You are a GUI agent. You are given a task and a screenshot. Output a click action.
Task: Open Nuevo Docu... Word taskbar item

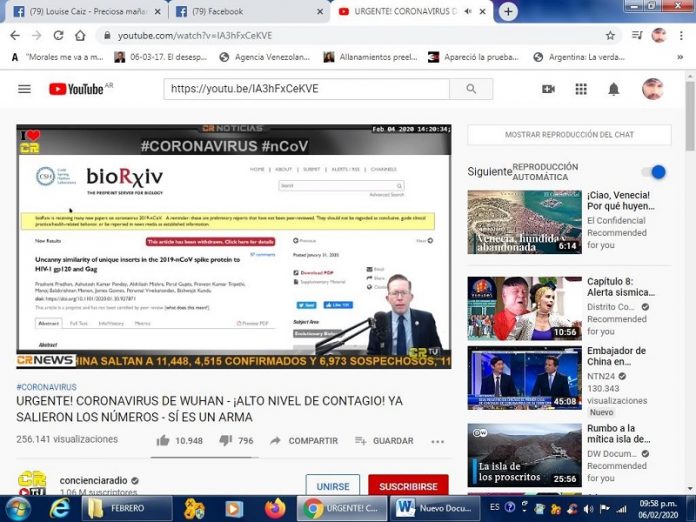click(435, 508)
